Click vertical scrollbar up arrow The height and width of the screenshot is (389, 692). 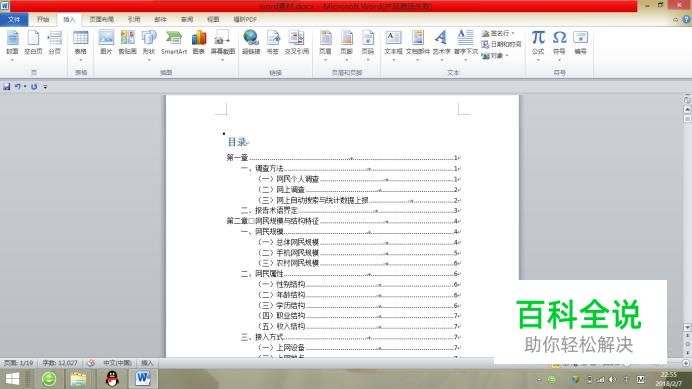tap(687, 109)
